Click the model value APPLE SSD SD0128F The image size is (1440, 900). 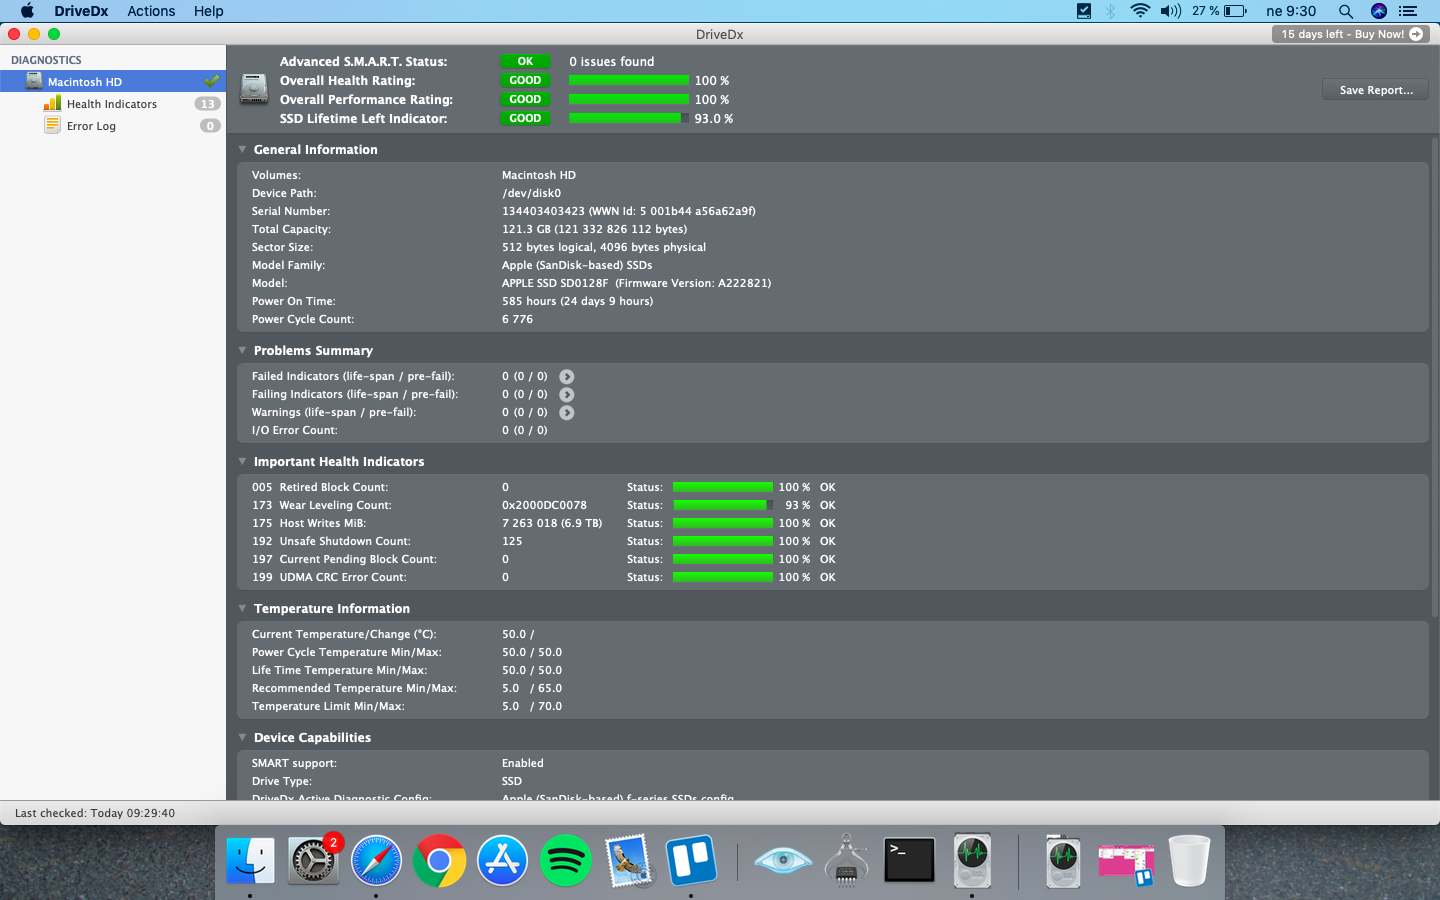pos(555,283)
